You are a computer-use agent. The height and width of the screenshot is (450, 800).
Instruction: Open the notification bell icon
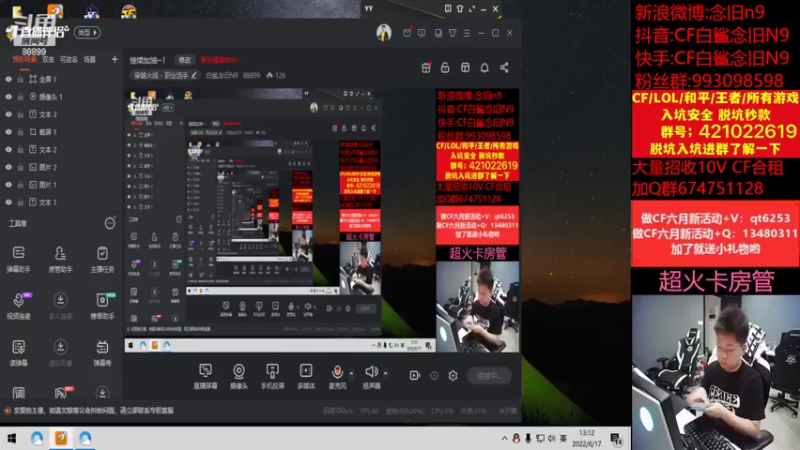click(x=484, y=68)
